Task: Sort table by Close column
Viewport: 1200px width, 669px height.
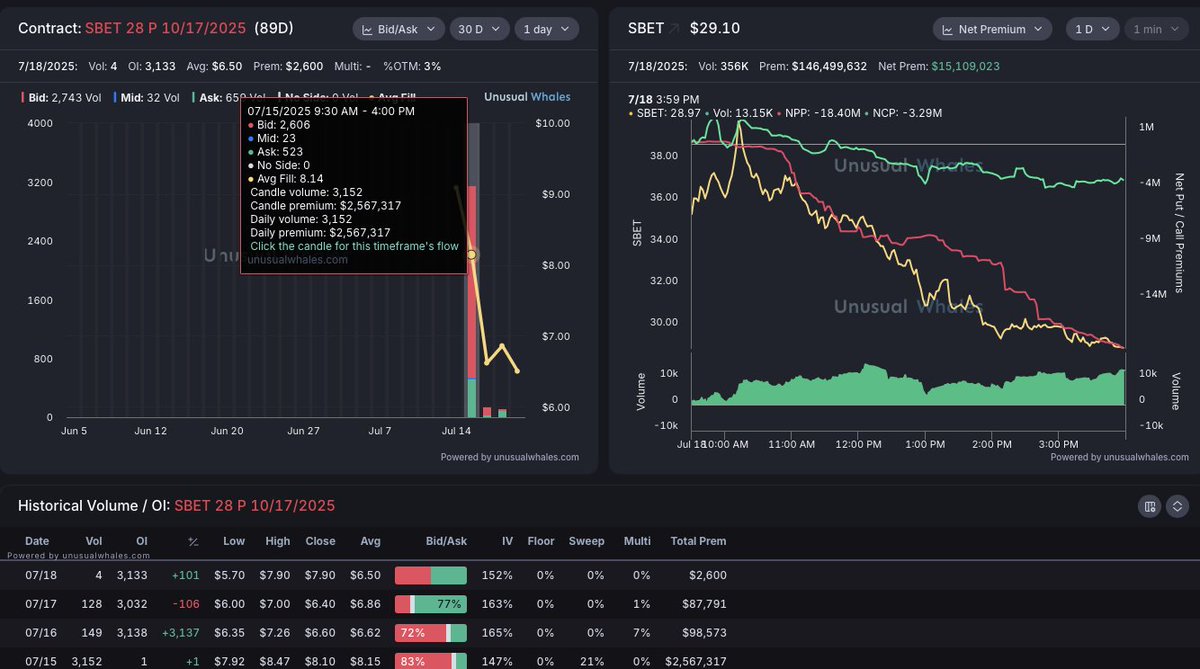Action: point(320,541)
